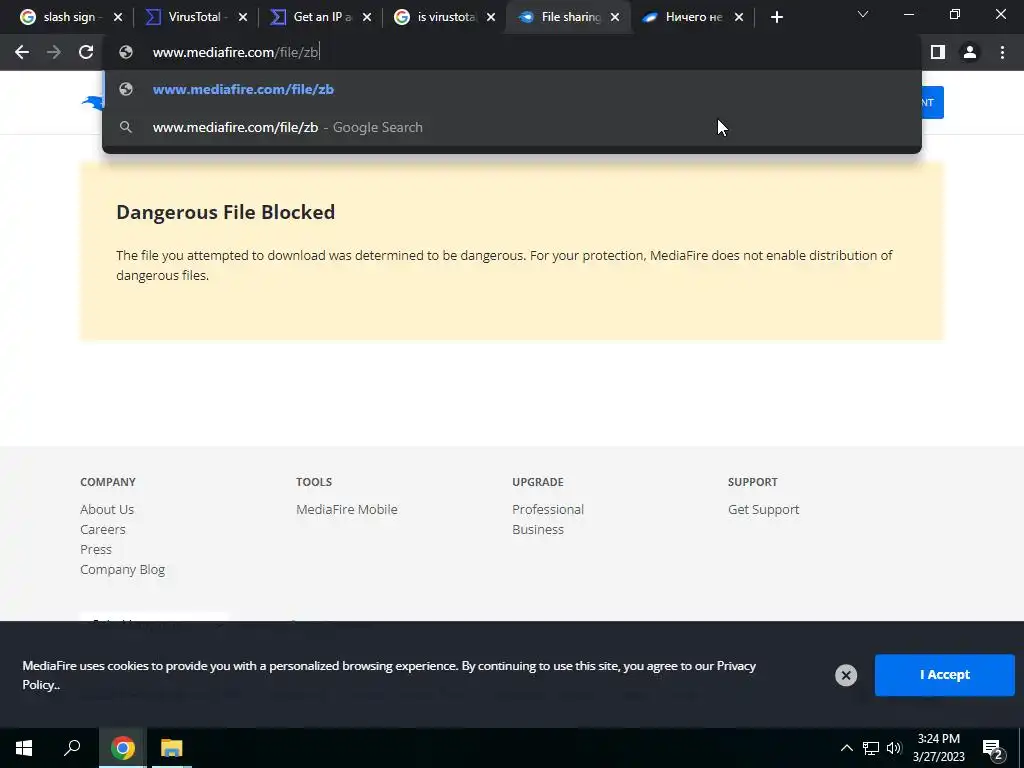1024x768 pixels.
Task: Open the Careers link
Action: [x=103, y=530]
